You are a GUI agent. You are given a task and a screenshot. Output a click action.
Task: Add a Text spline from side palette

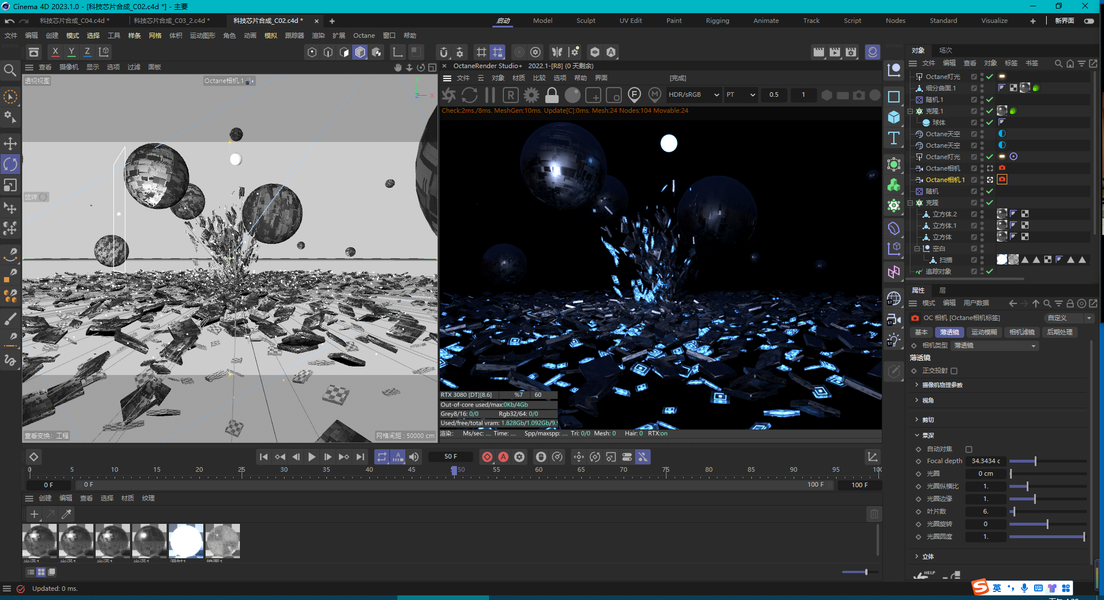point(893,138)
